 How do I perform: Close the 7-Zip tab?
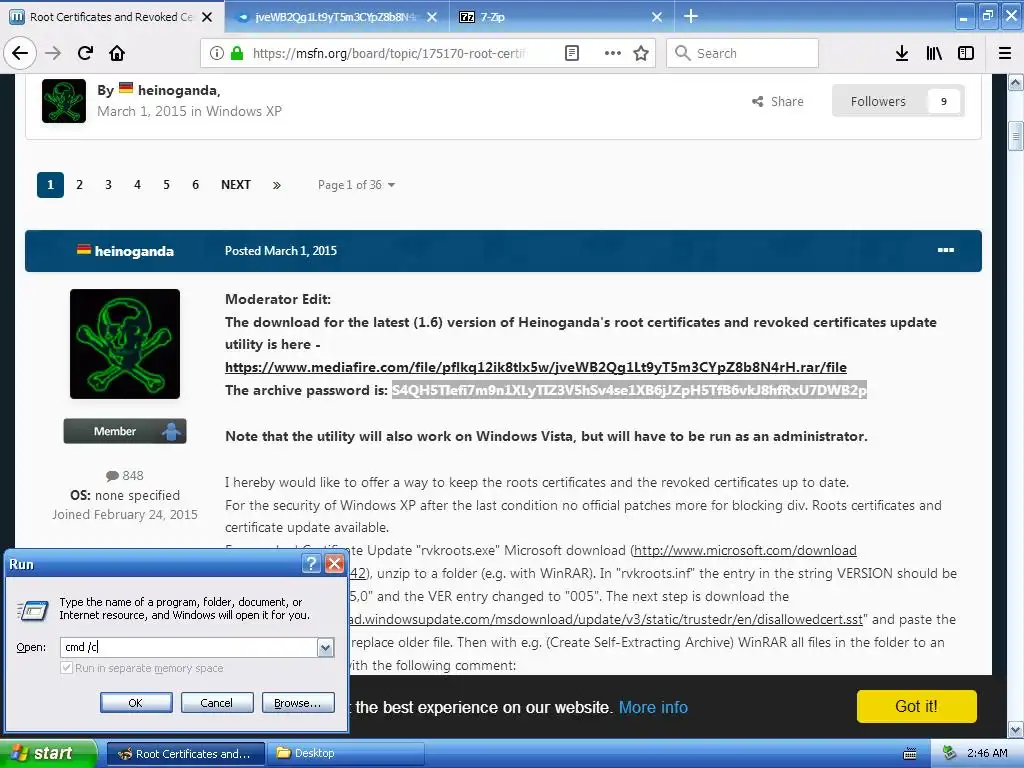pyautogui.click(x=657, y=17)
